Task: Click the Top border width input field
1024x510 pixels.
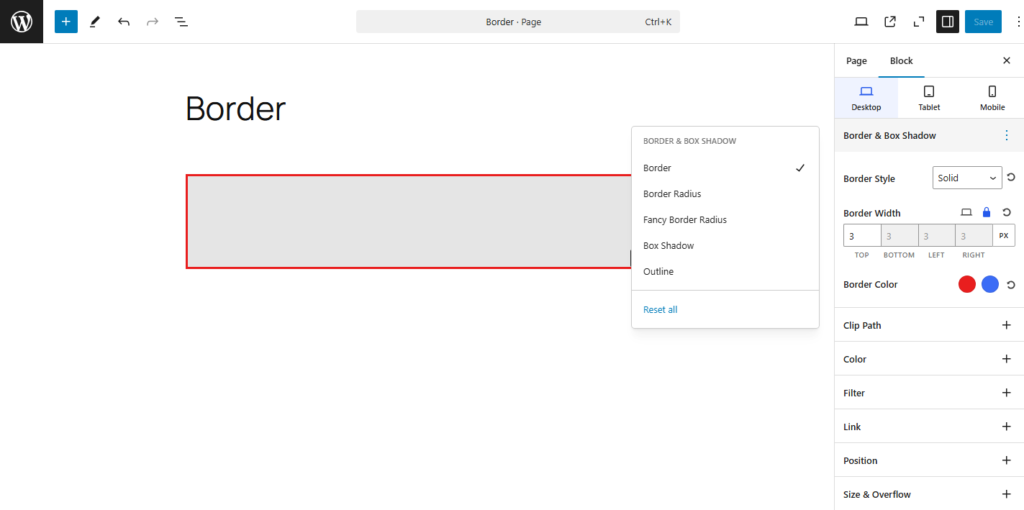Action: point(862,235)
